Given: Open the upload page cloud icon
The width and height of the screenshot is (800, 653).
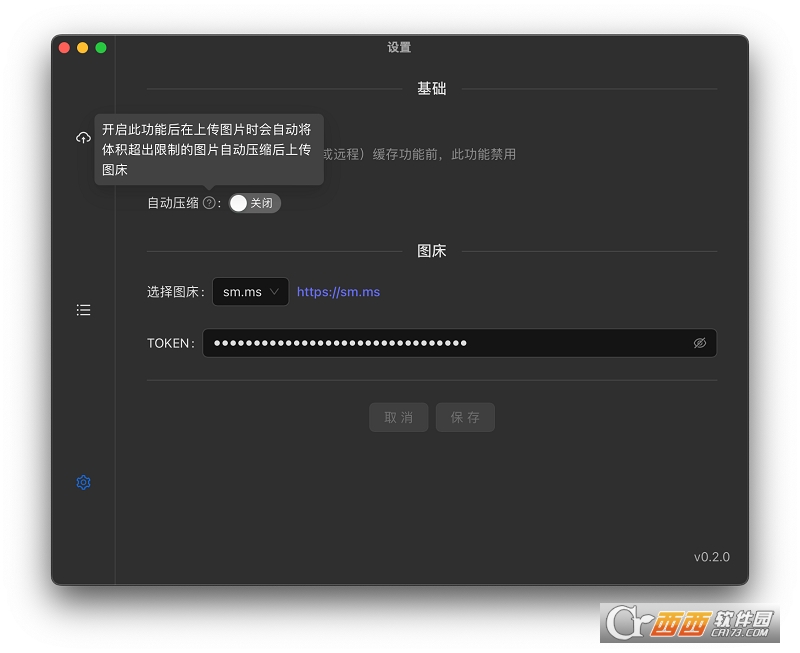Looking at the screenshot, I should (83, 138).
